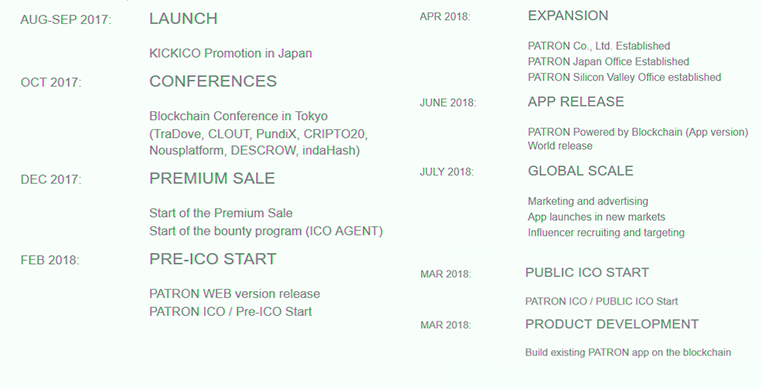Click Blockchain Conference in Tokyo line

pyautogui.click(x=238, y=116)
